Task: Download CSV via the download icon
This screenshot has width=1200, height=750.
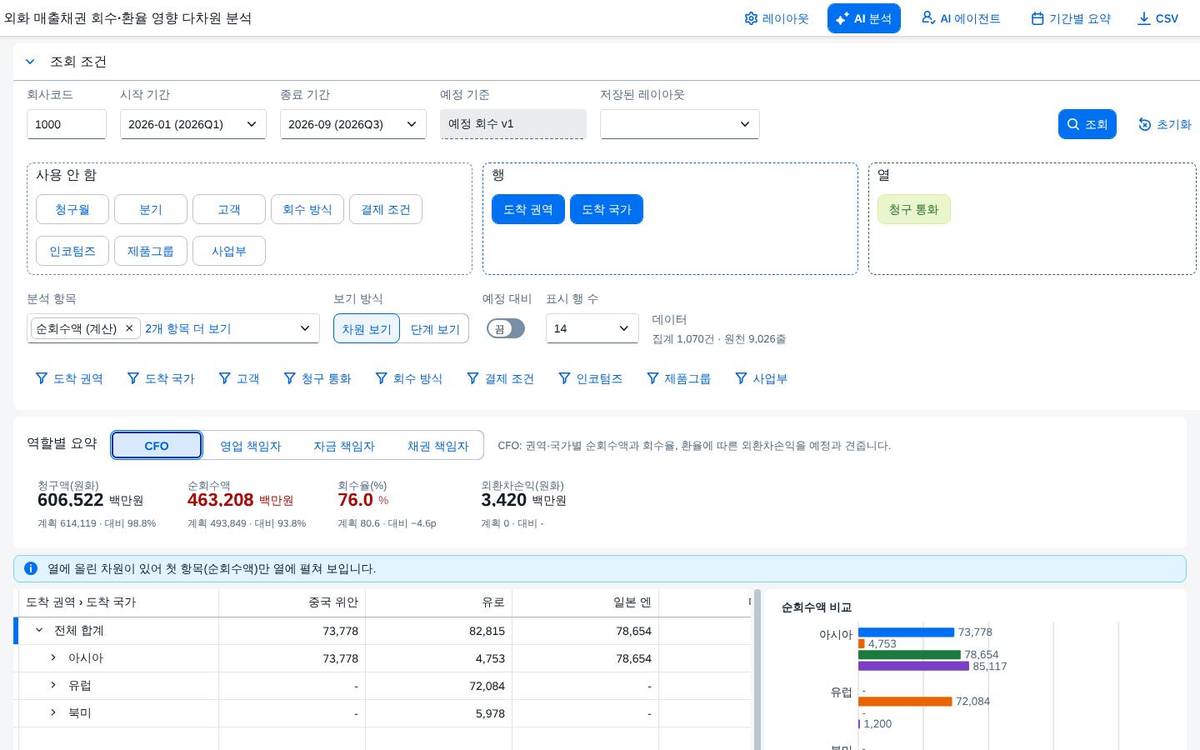Action: (1144, 19)
